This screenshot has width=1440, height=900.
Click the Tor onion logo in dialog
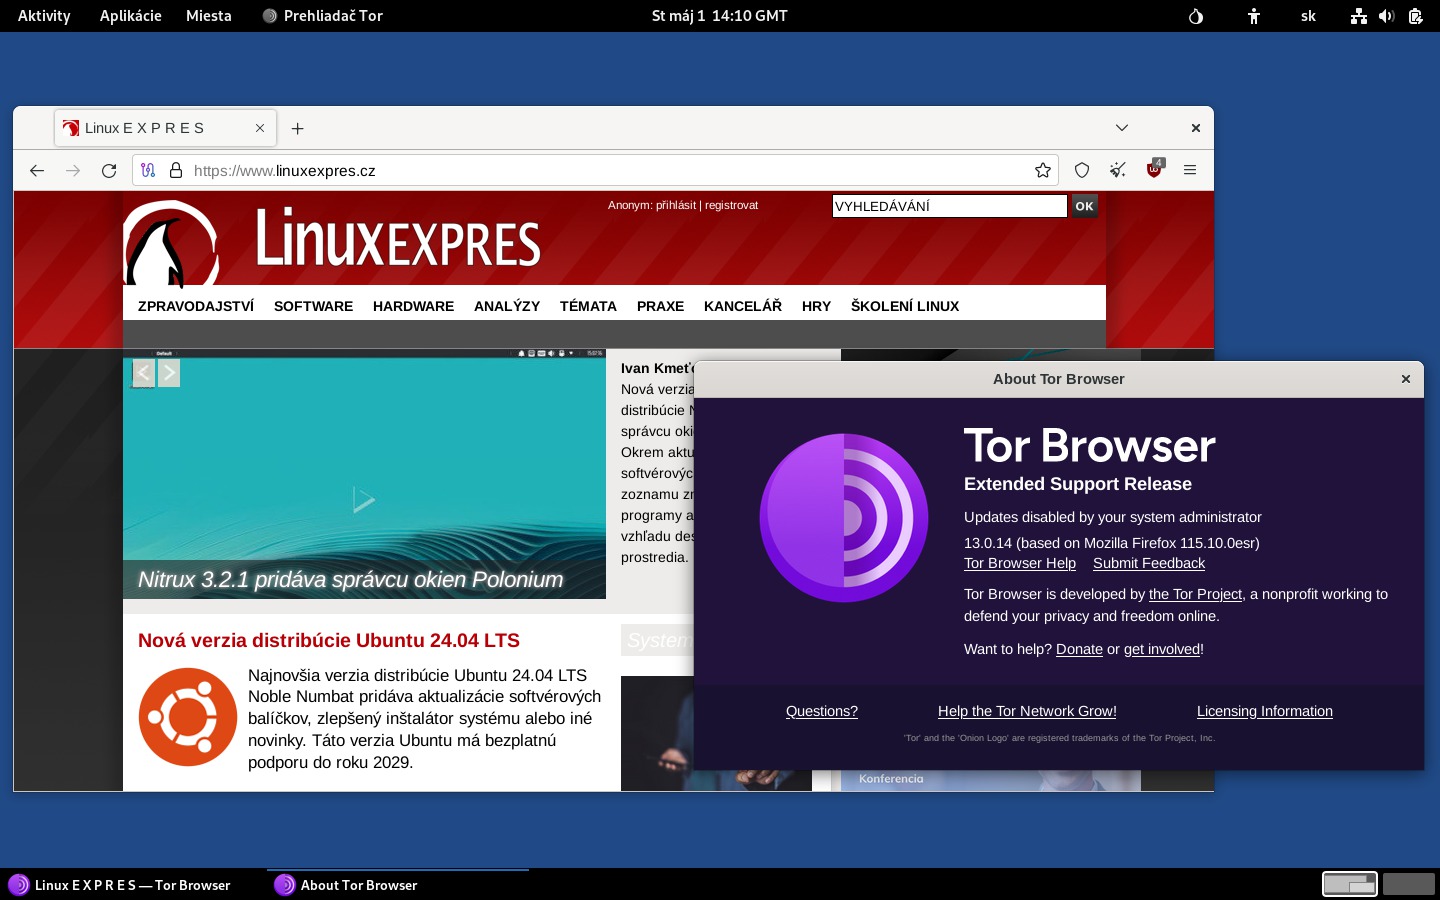click(844, 518)
